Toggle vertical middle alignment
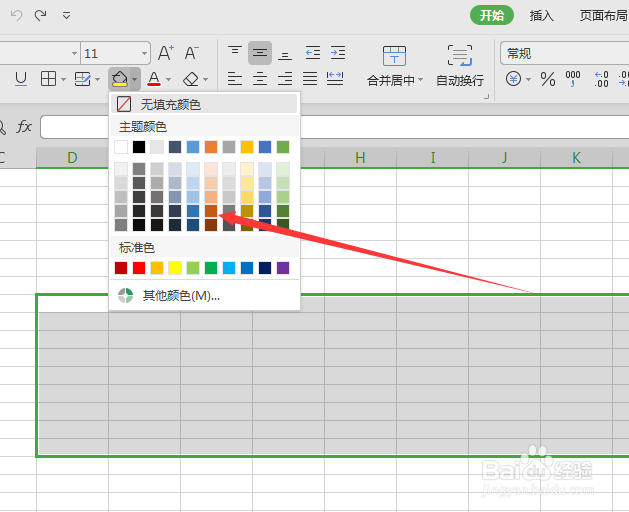 click(260, 53)
